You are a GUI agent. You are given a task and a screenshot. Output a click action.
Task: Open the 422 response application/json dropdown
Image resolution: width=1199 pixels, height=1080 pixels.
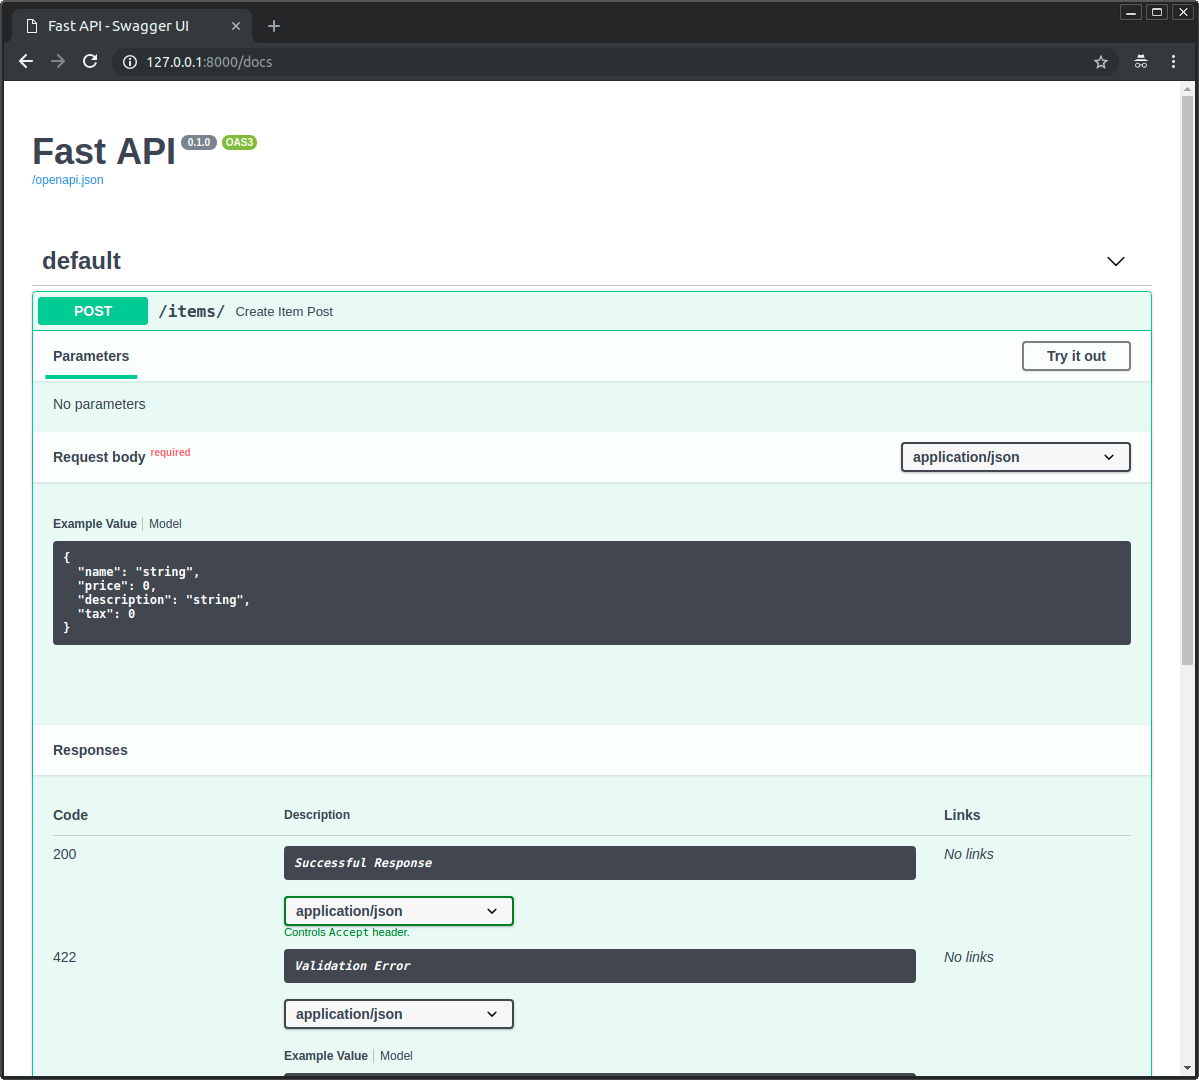(x=398, y=1014)
